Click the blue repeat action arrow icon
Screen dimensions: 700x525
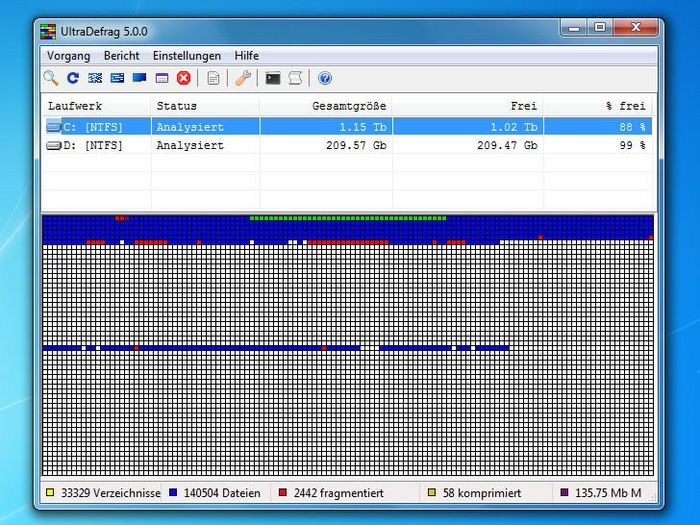tap(73, 78)
